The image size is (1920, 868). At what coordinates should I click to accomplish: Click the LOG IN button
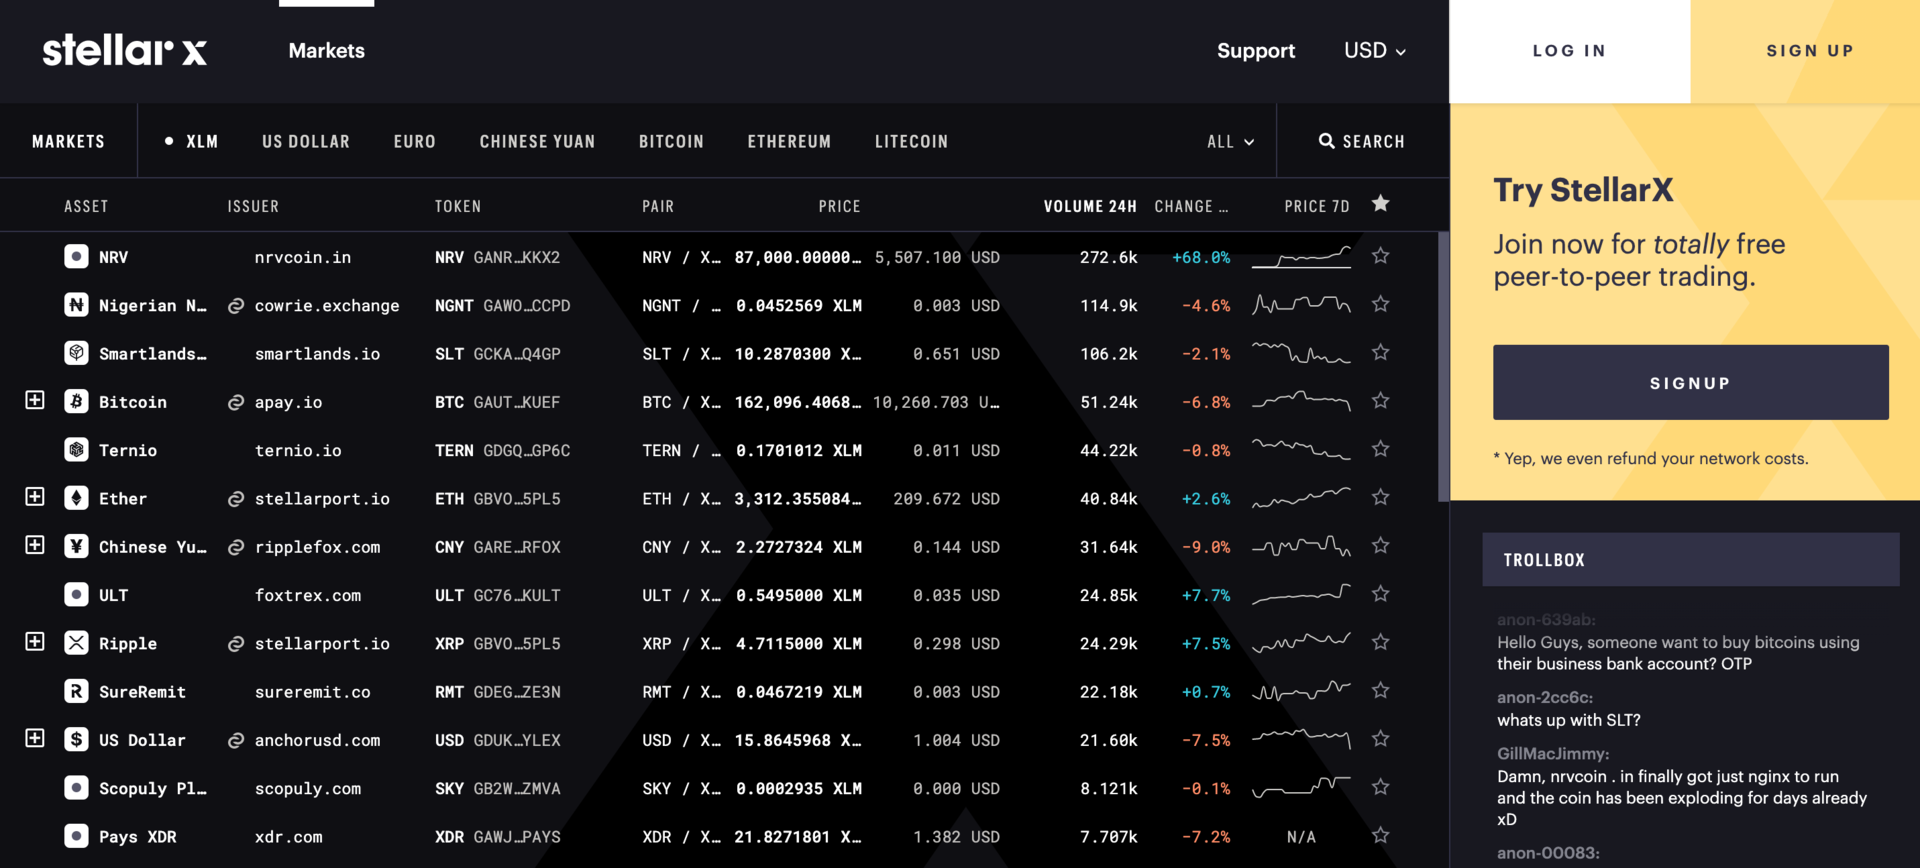tap(1569, 51)
